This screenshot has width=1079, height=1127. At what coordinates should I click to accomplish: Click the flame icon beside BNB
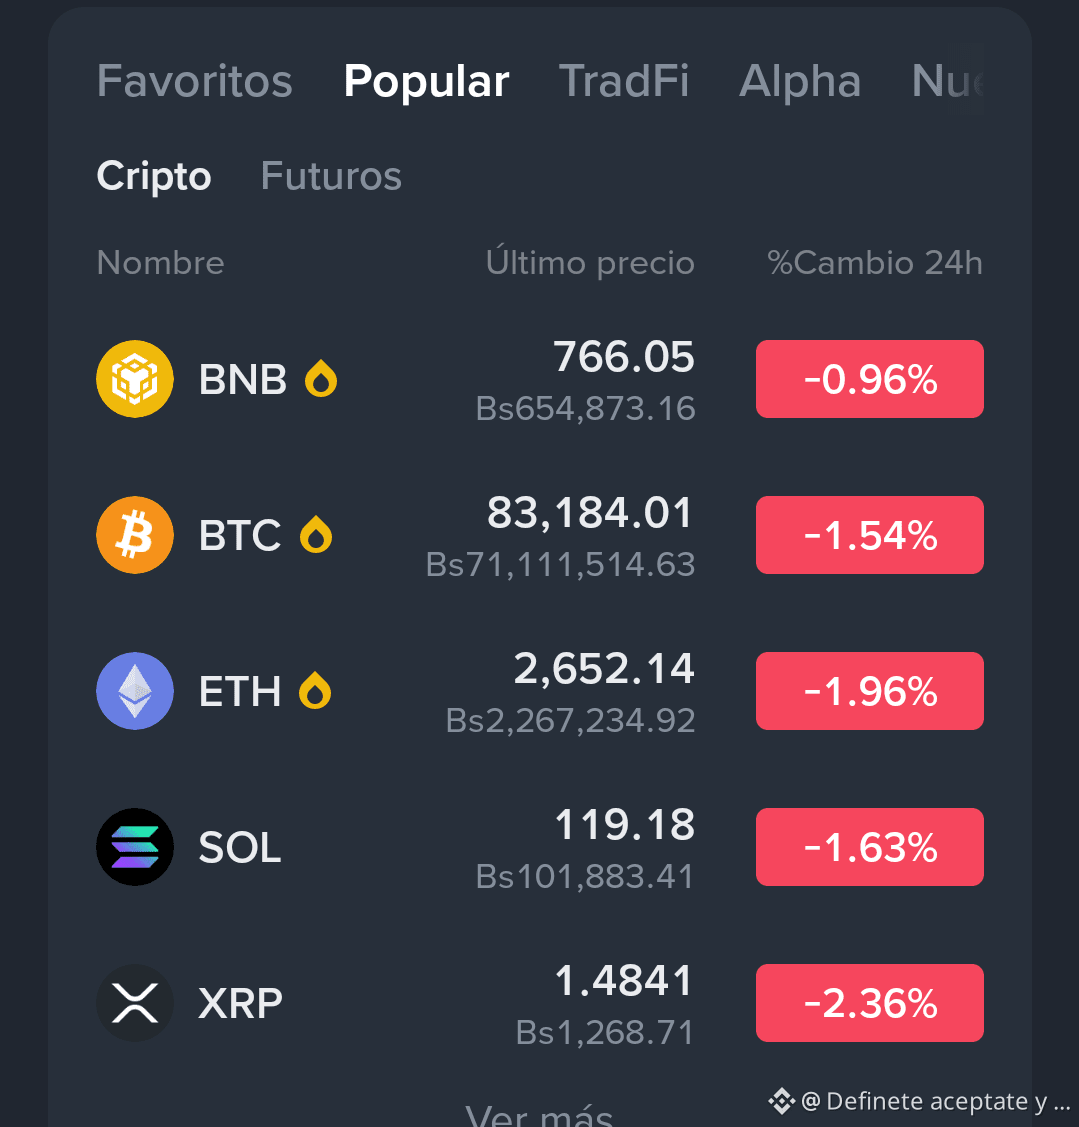point(321,379)
